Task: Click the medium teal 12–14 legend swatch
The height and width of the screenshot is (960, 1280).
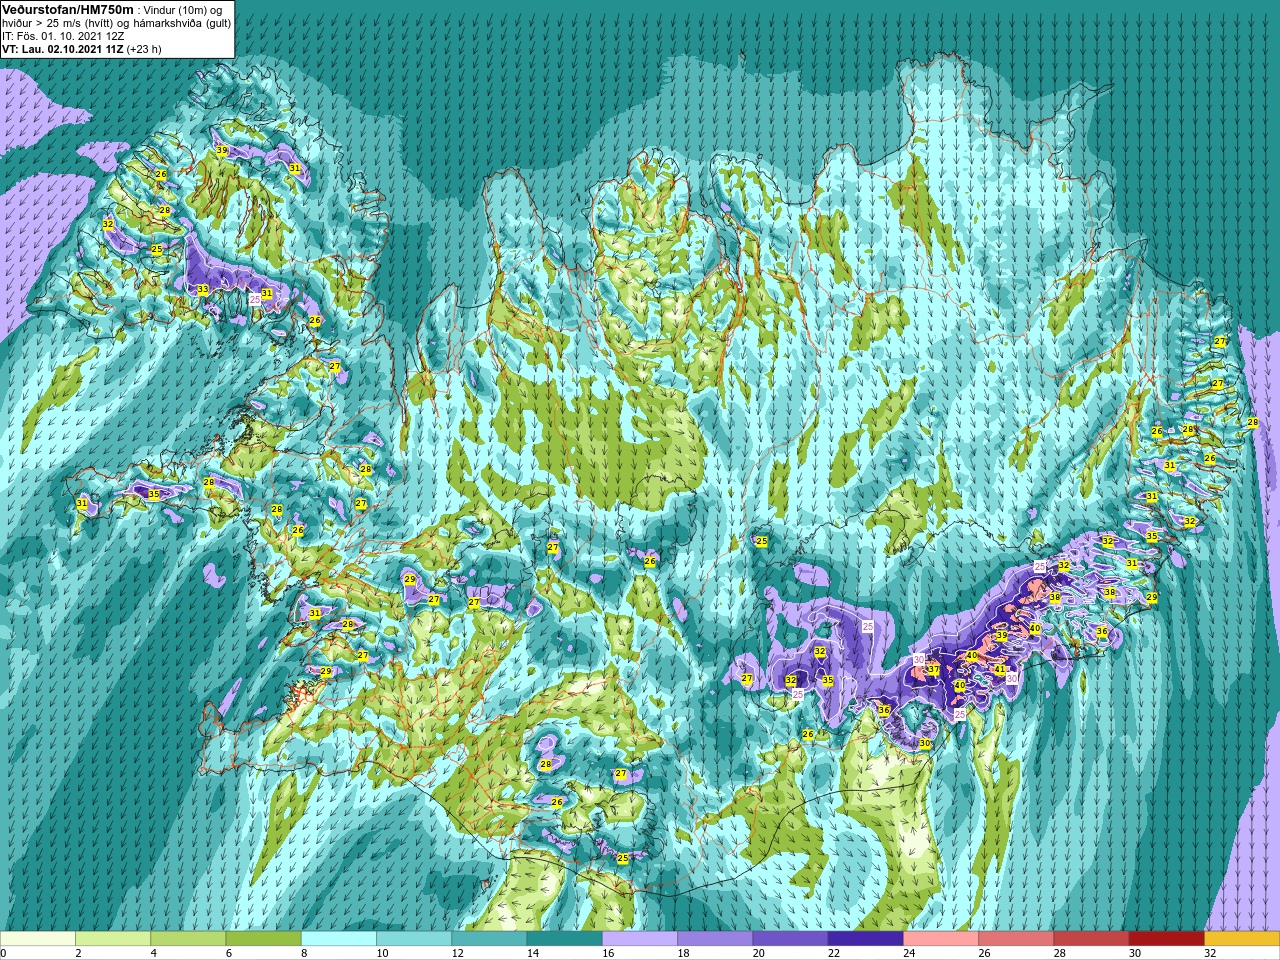Action: (x=489, y=939)
